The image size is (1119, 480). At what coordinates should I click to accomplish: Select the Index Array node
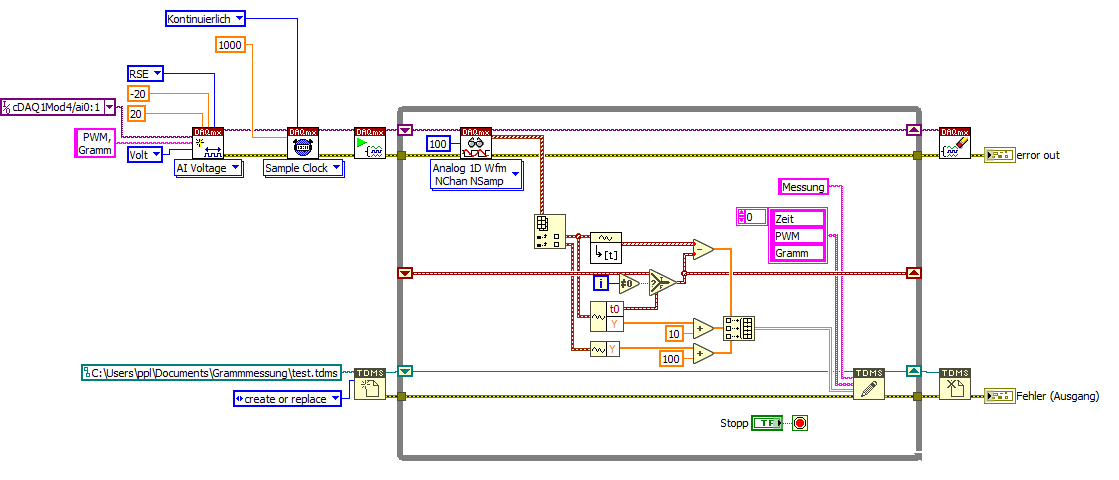tap(550, 231)
